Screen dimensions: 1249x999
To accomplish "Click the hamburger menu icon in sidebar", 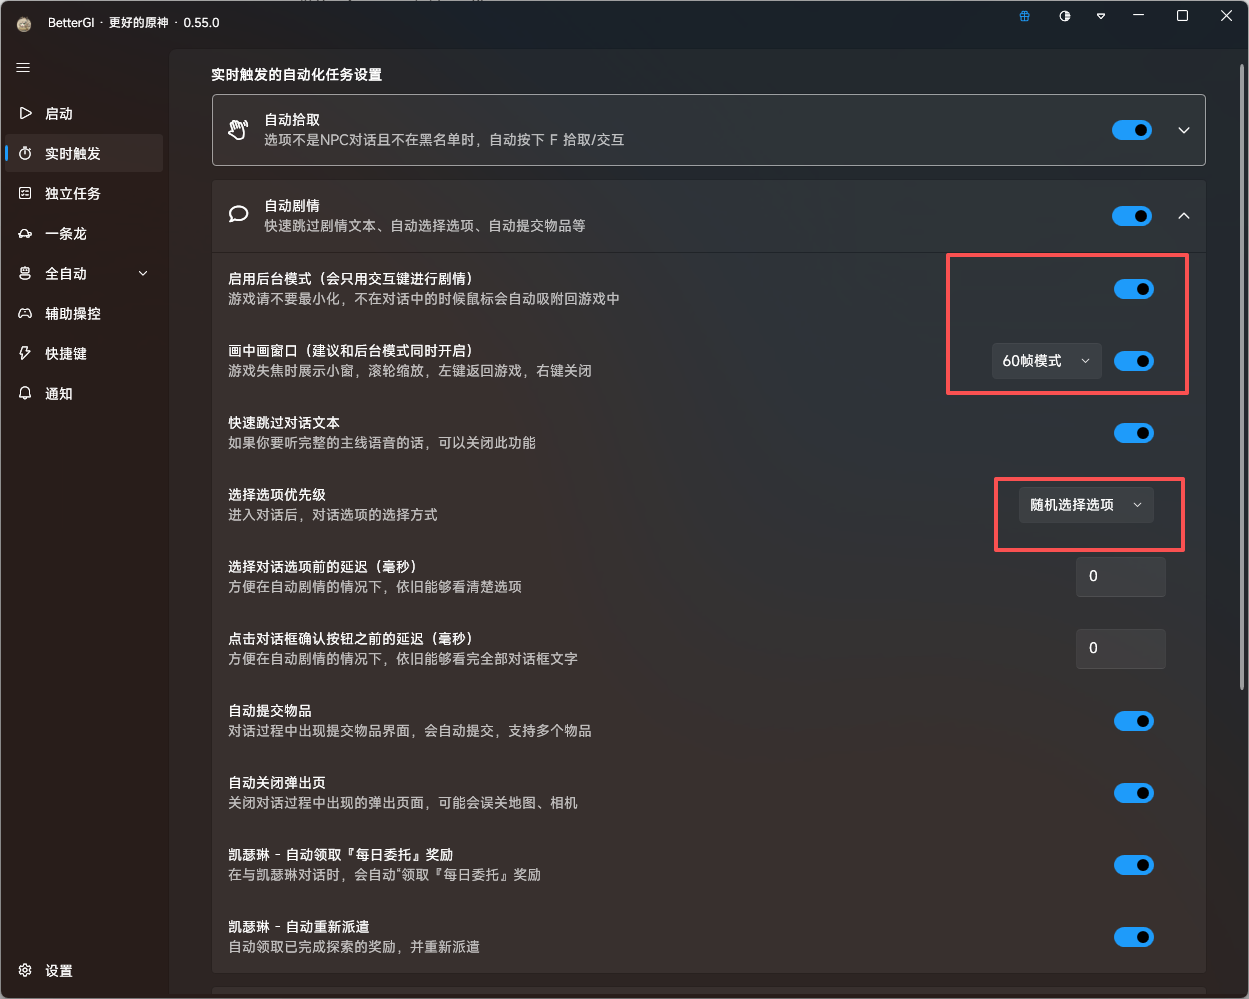I will coord(23,68).
